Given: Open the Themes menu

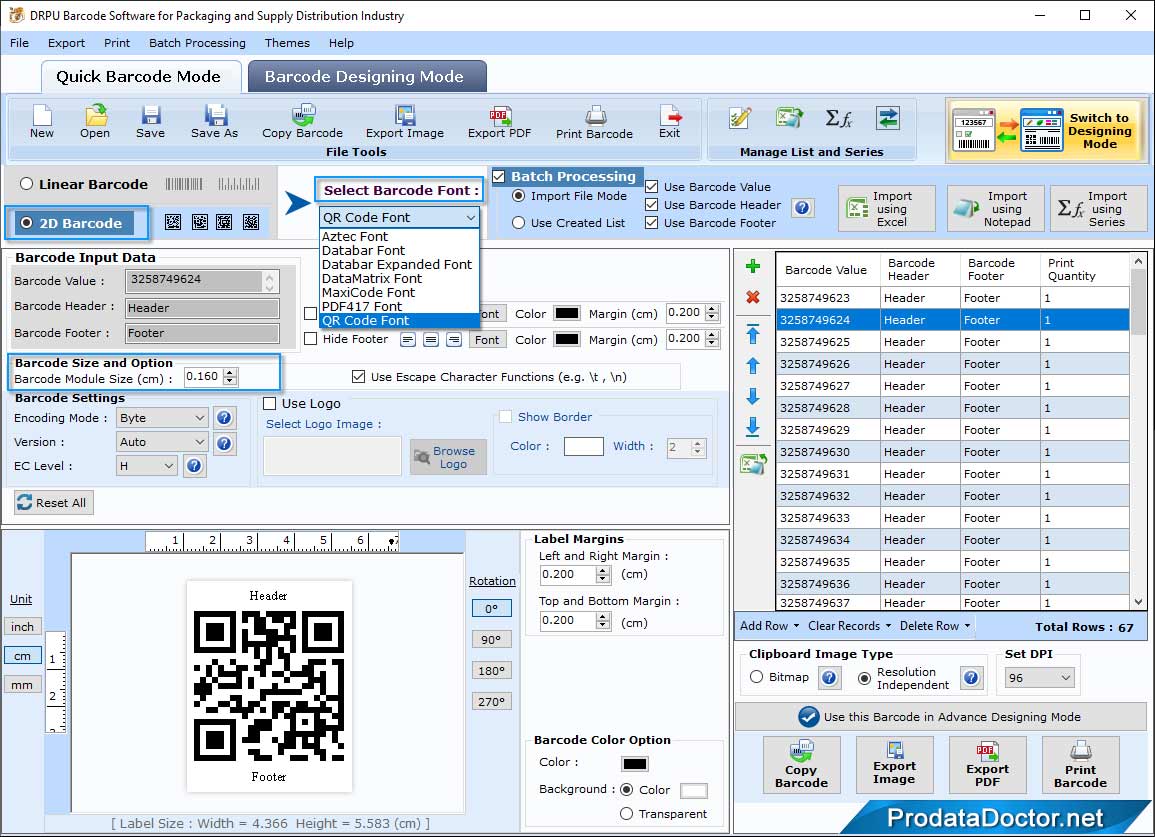Looking at the screenshot, I should 287,43.
